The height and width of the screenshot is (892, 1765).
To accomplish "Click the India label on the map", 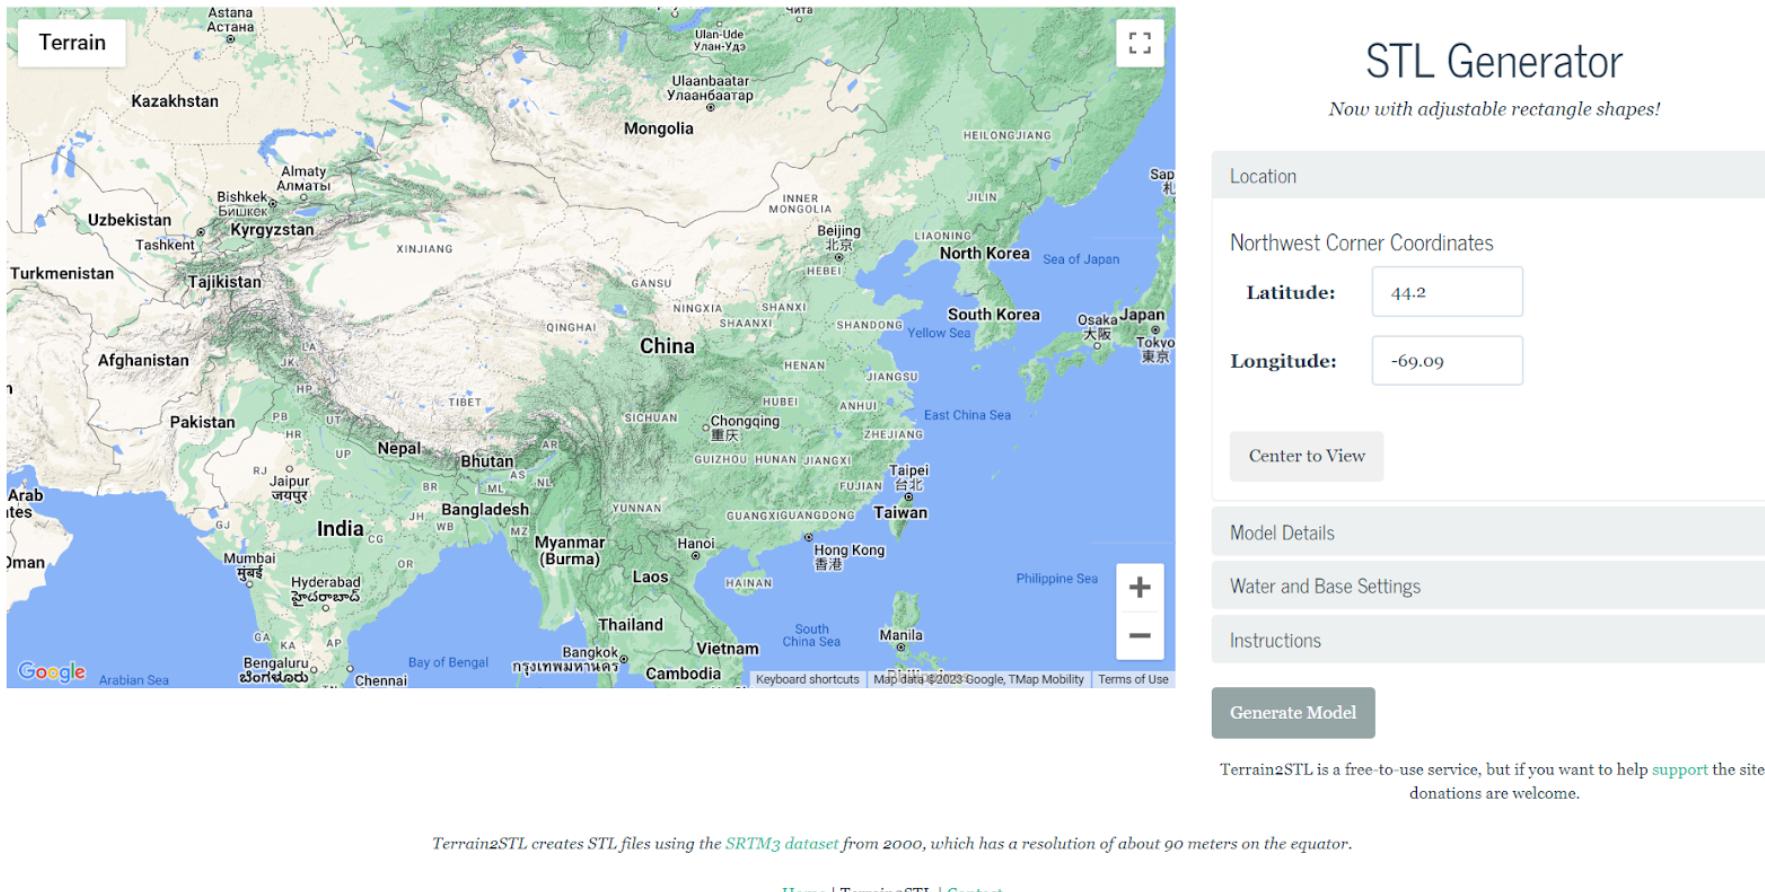I will [340, 529].
